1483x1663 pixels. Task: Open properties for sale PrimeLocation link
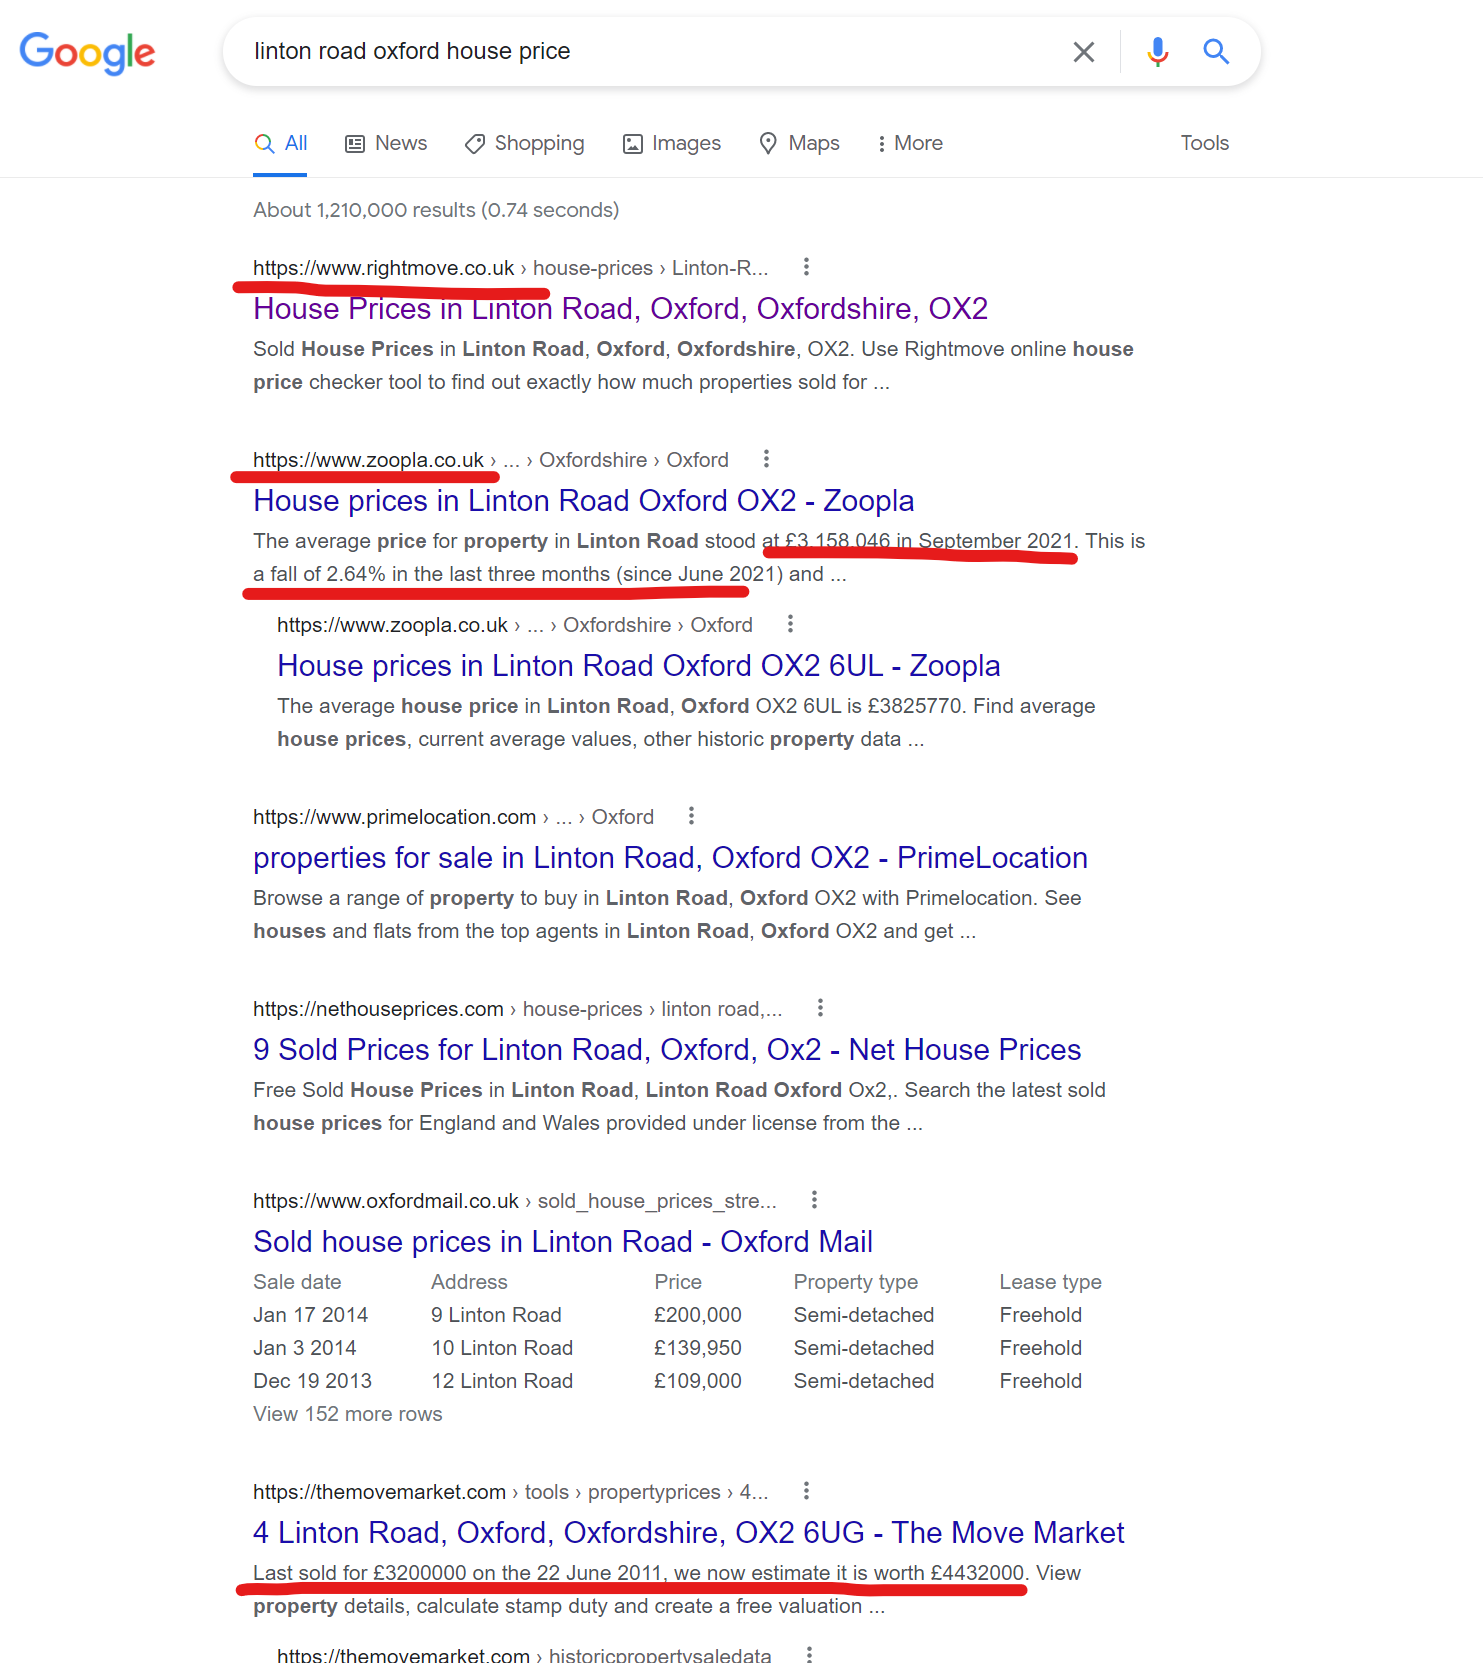pyautogui.click(x=670, y=857)
